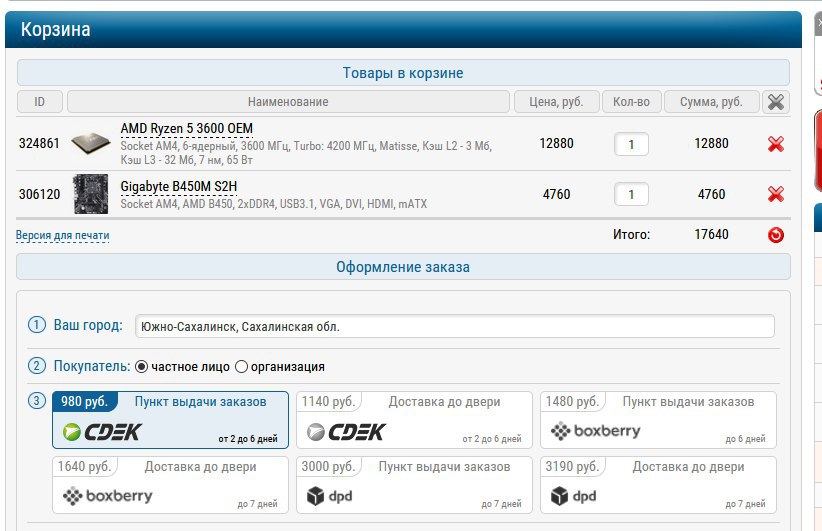Click the Gigabyte motherboard thumbnail

click(91, 194)
